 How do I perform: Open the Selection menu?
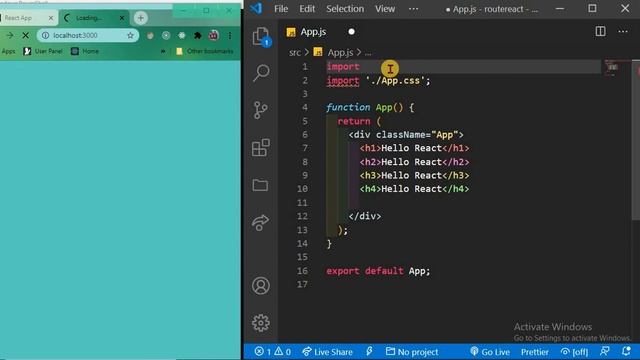[345, 9]
